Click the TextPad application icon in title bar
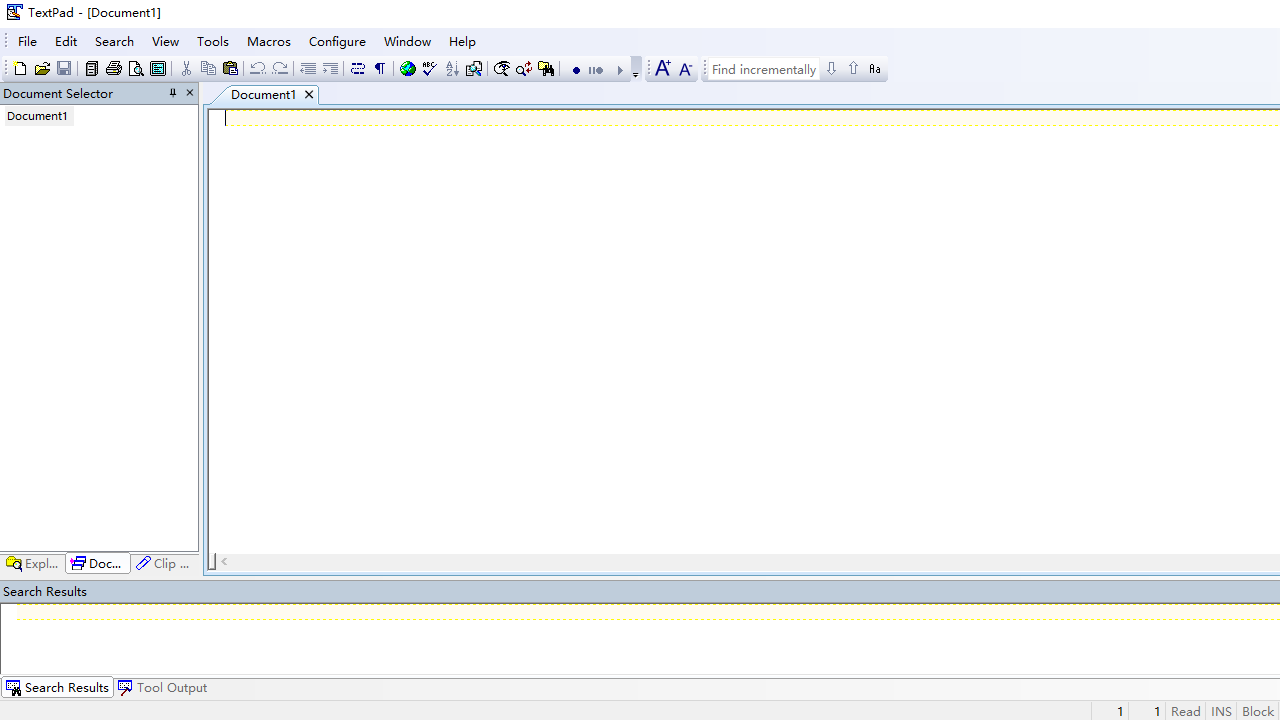Screen dimensions: 1280x720 [x=14, y=12]
